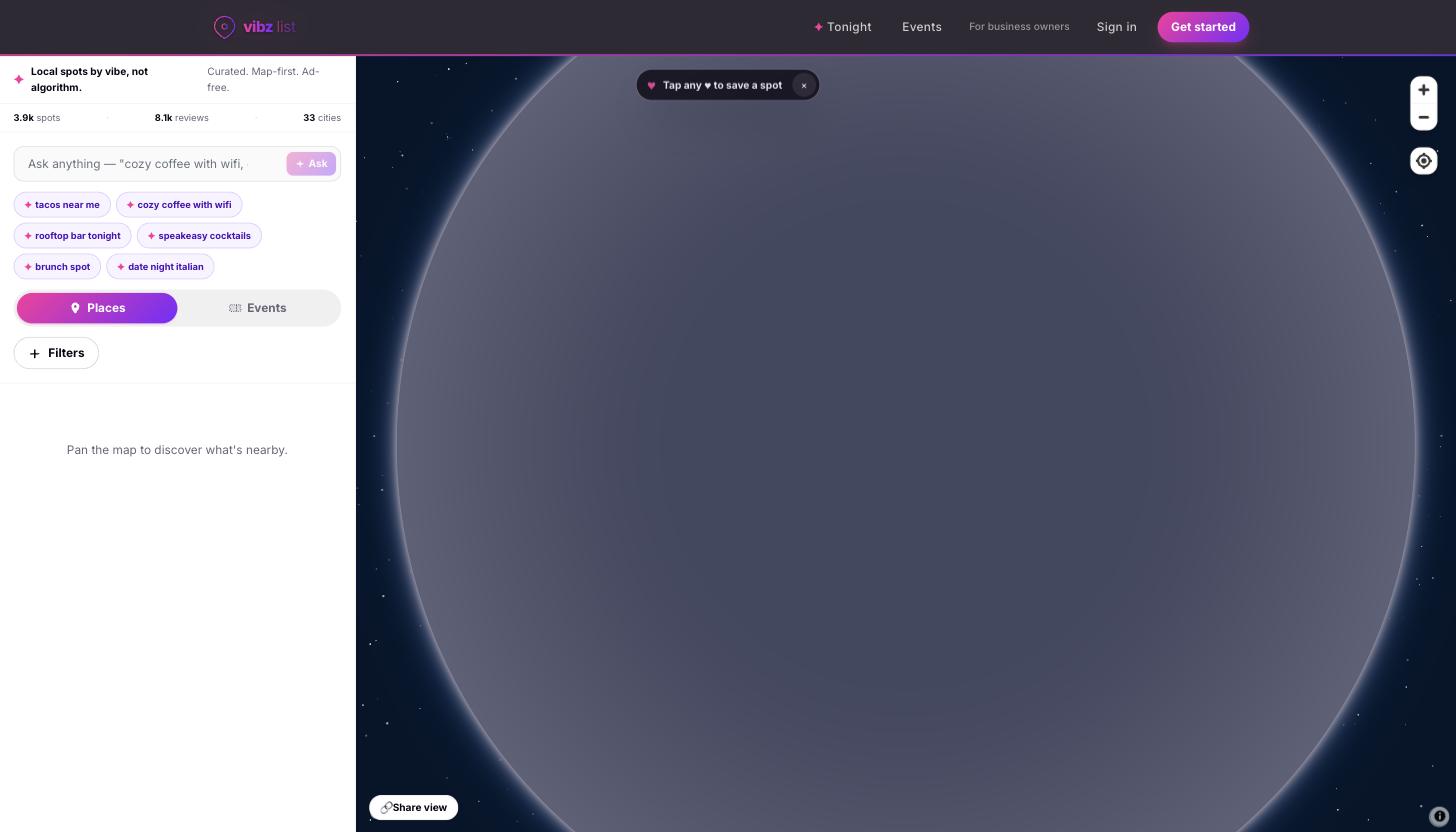Click the 3.9k spots stat
The height and width of the screenshot is (832, 1456).
(37, 118)
